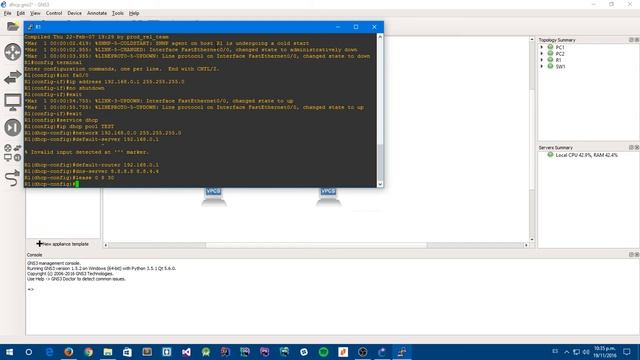Expand PC1 in Topology Summary
The width and height of the screenshot is (640, 360).
[542, 47]
